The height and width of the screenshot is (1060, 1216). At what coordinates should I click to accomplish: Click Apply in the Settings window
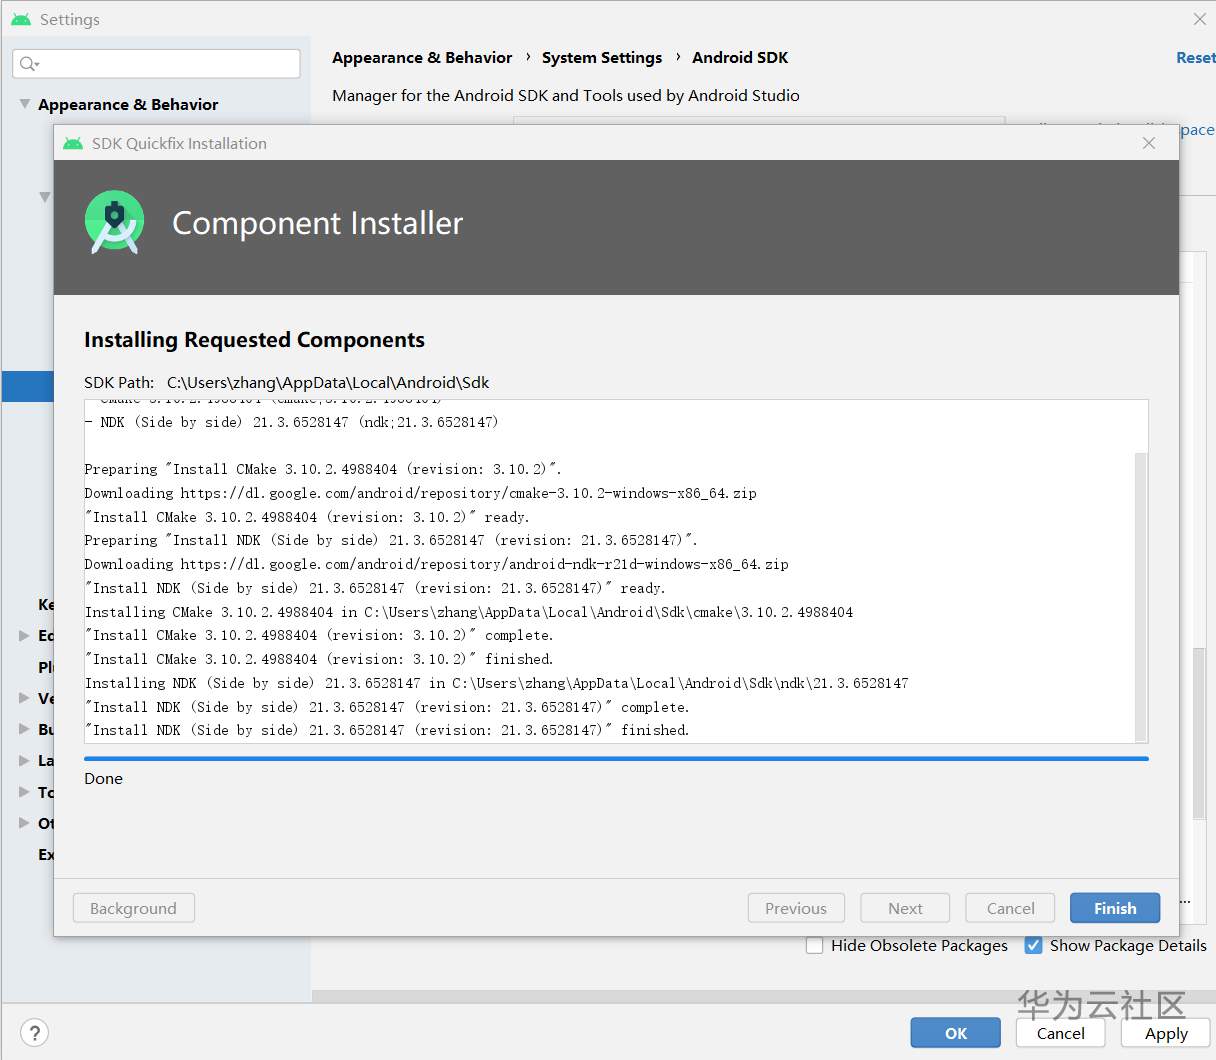[1166, 1033]
